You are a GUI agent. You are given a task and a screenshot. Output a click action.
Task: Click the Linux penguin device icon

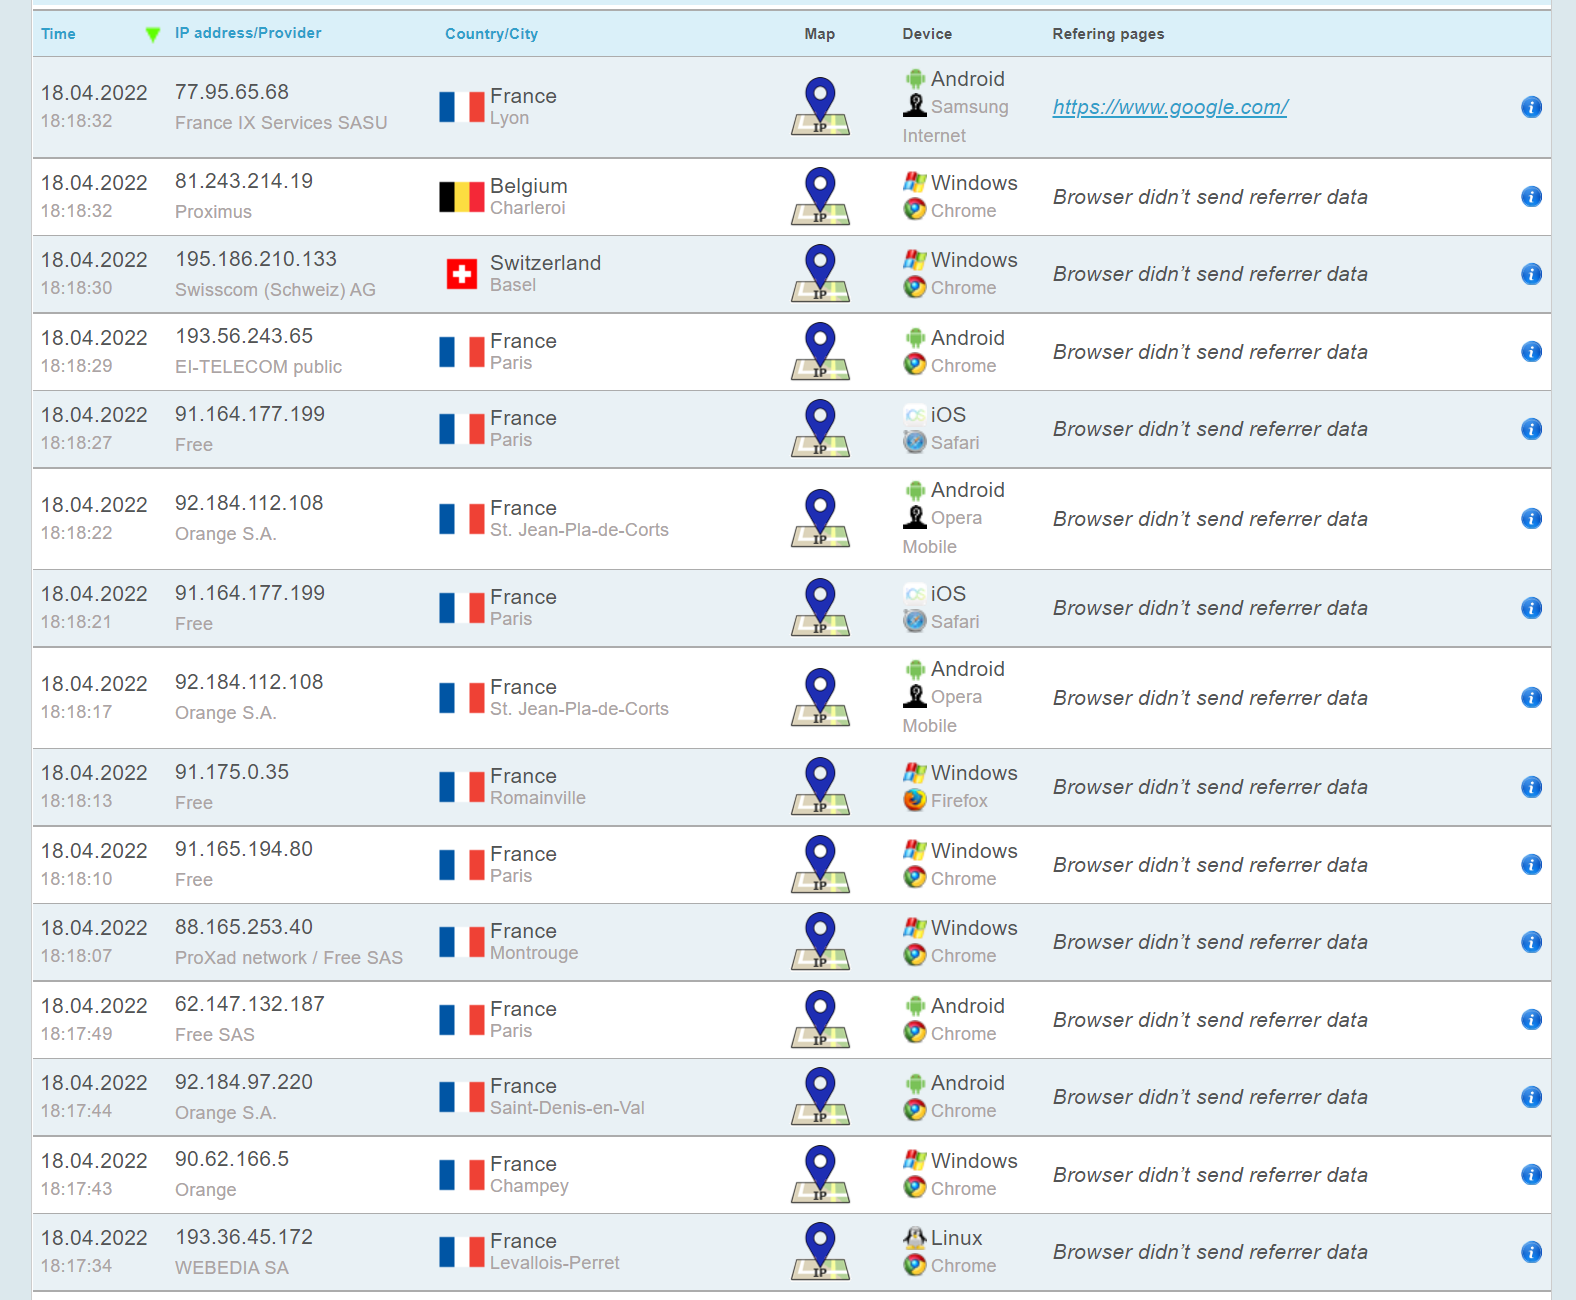point(914,1238)
